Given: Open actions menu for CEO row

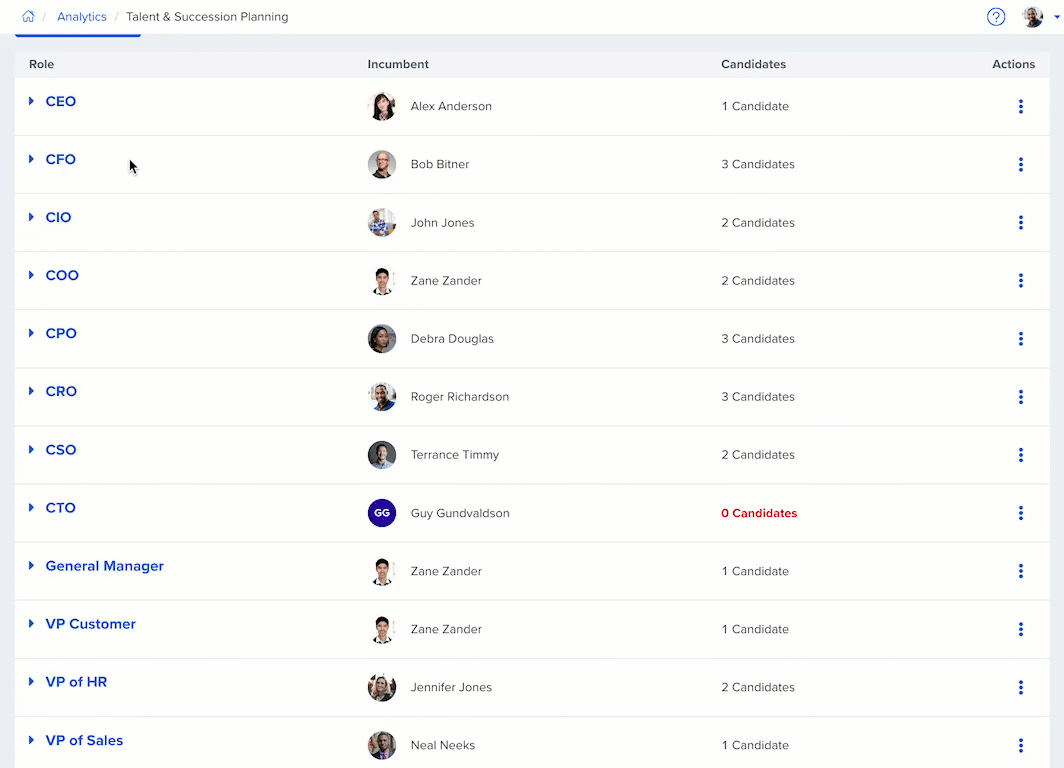Looking at the screenshot, I should [1020, 107].
